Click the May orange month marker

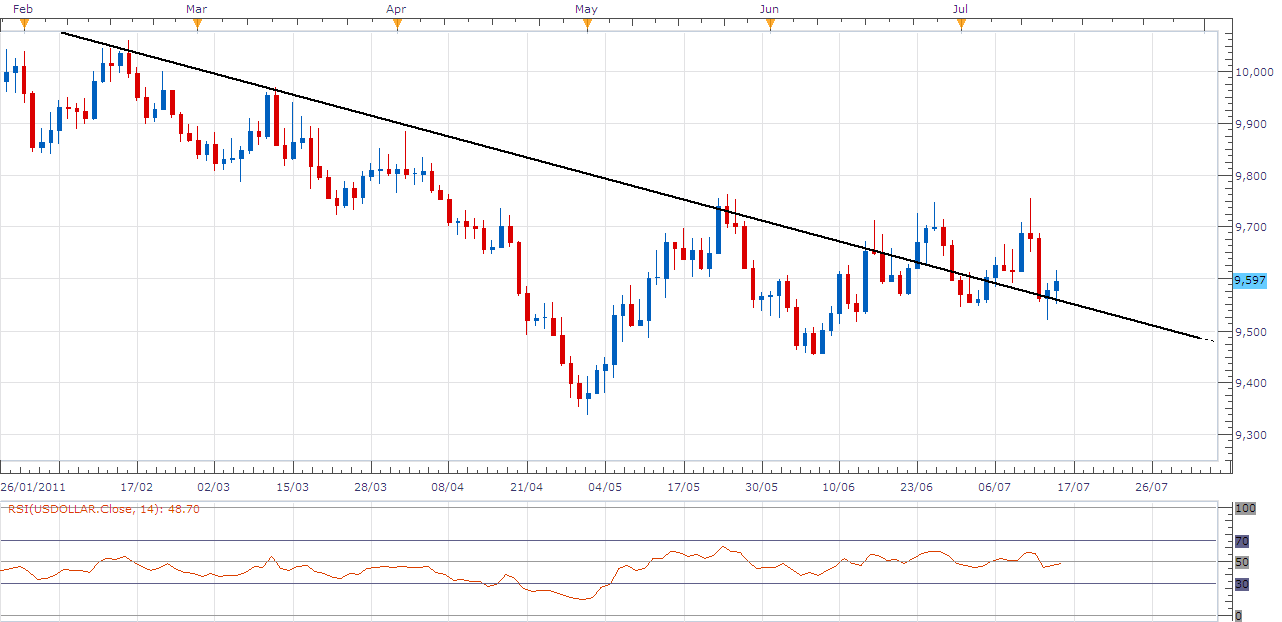point(587,24)
